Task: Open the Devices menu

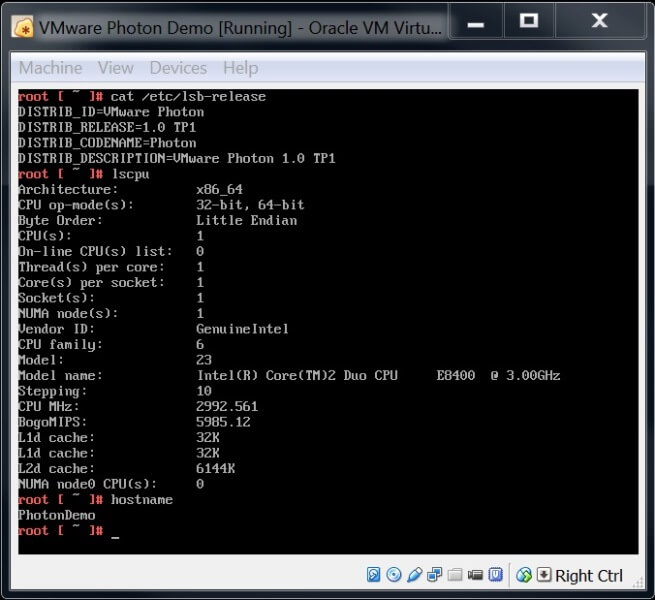Action: (x=178, y=68)
